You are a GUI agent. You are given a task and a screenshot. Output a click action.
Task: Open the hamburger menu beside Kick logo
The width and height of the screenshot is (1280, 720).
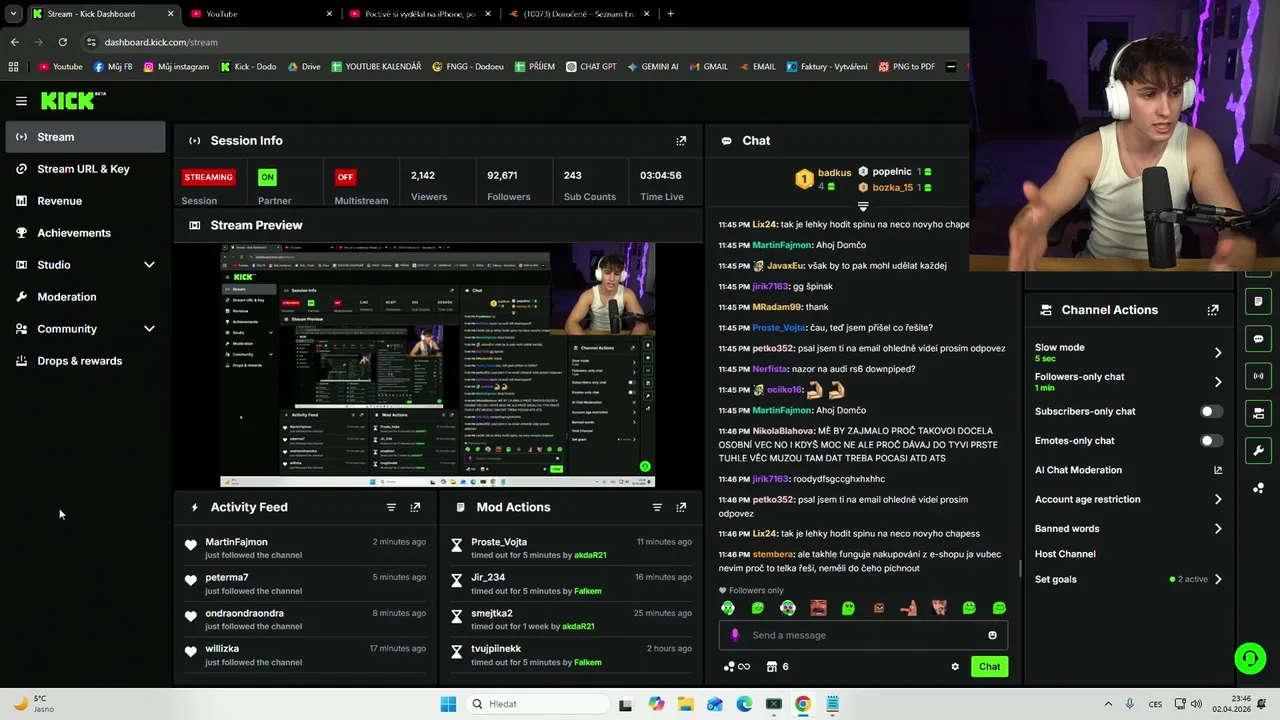[x=21, y=101]
